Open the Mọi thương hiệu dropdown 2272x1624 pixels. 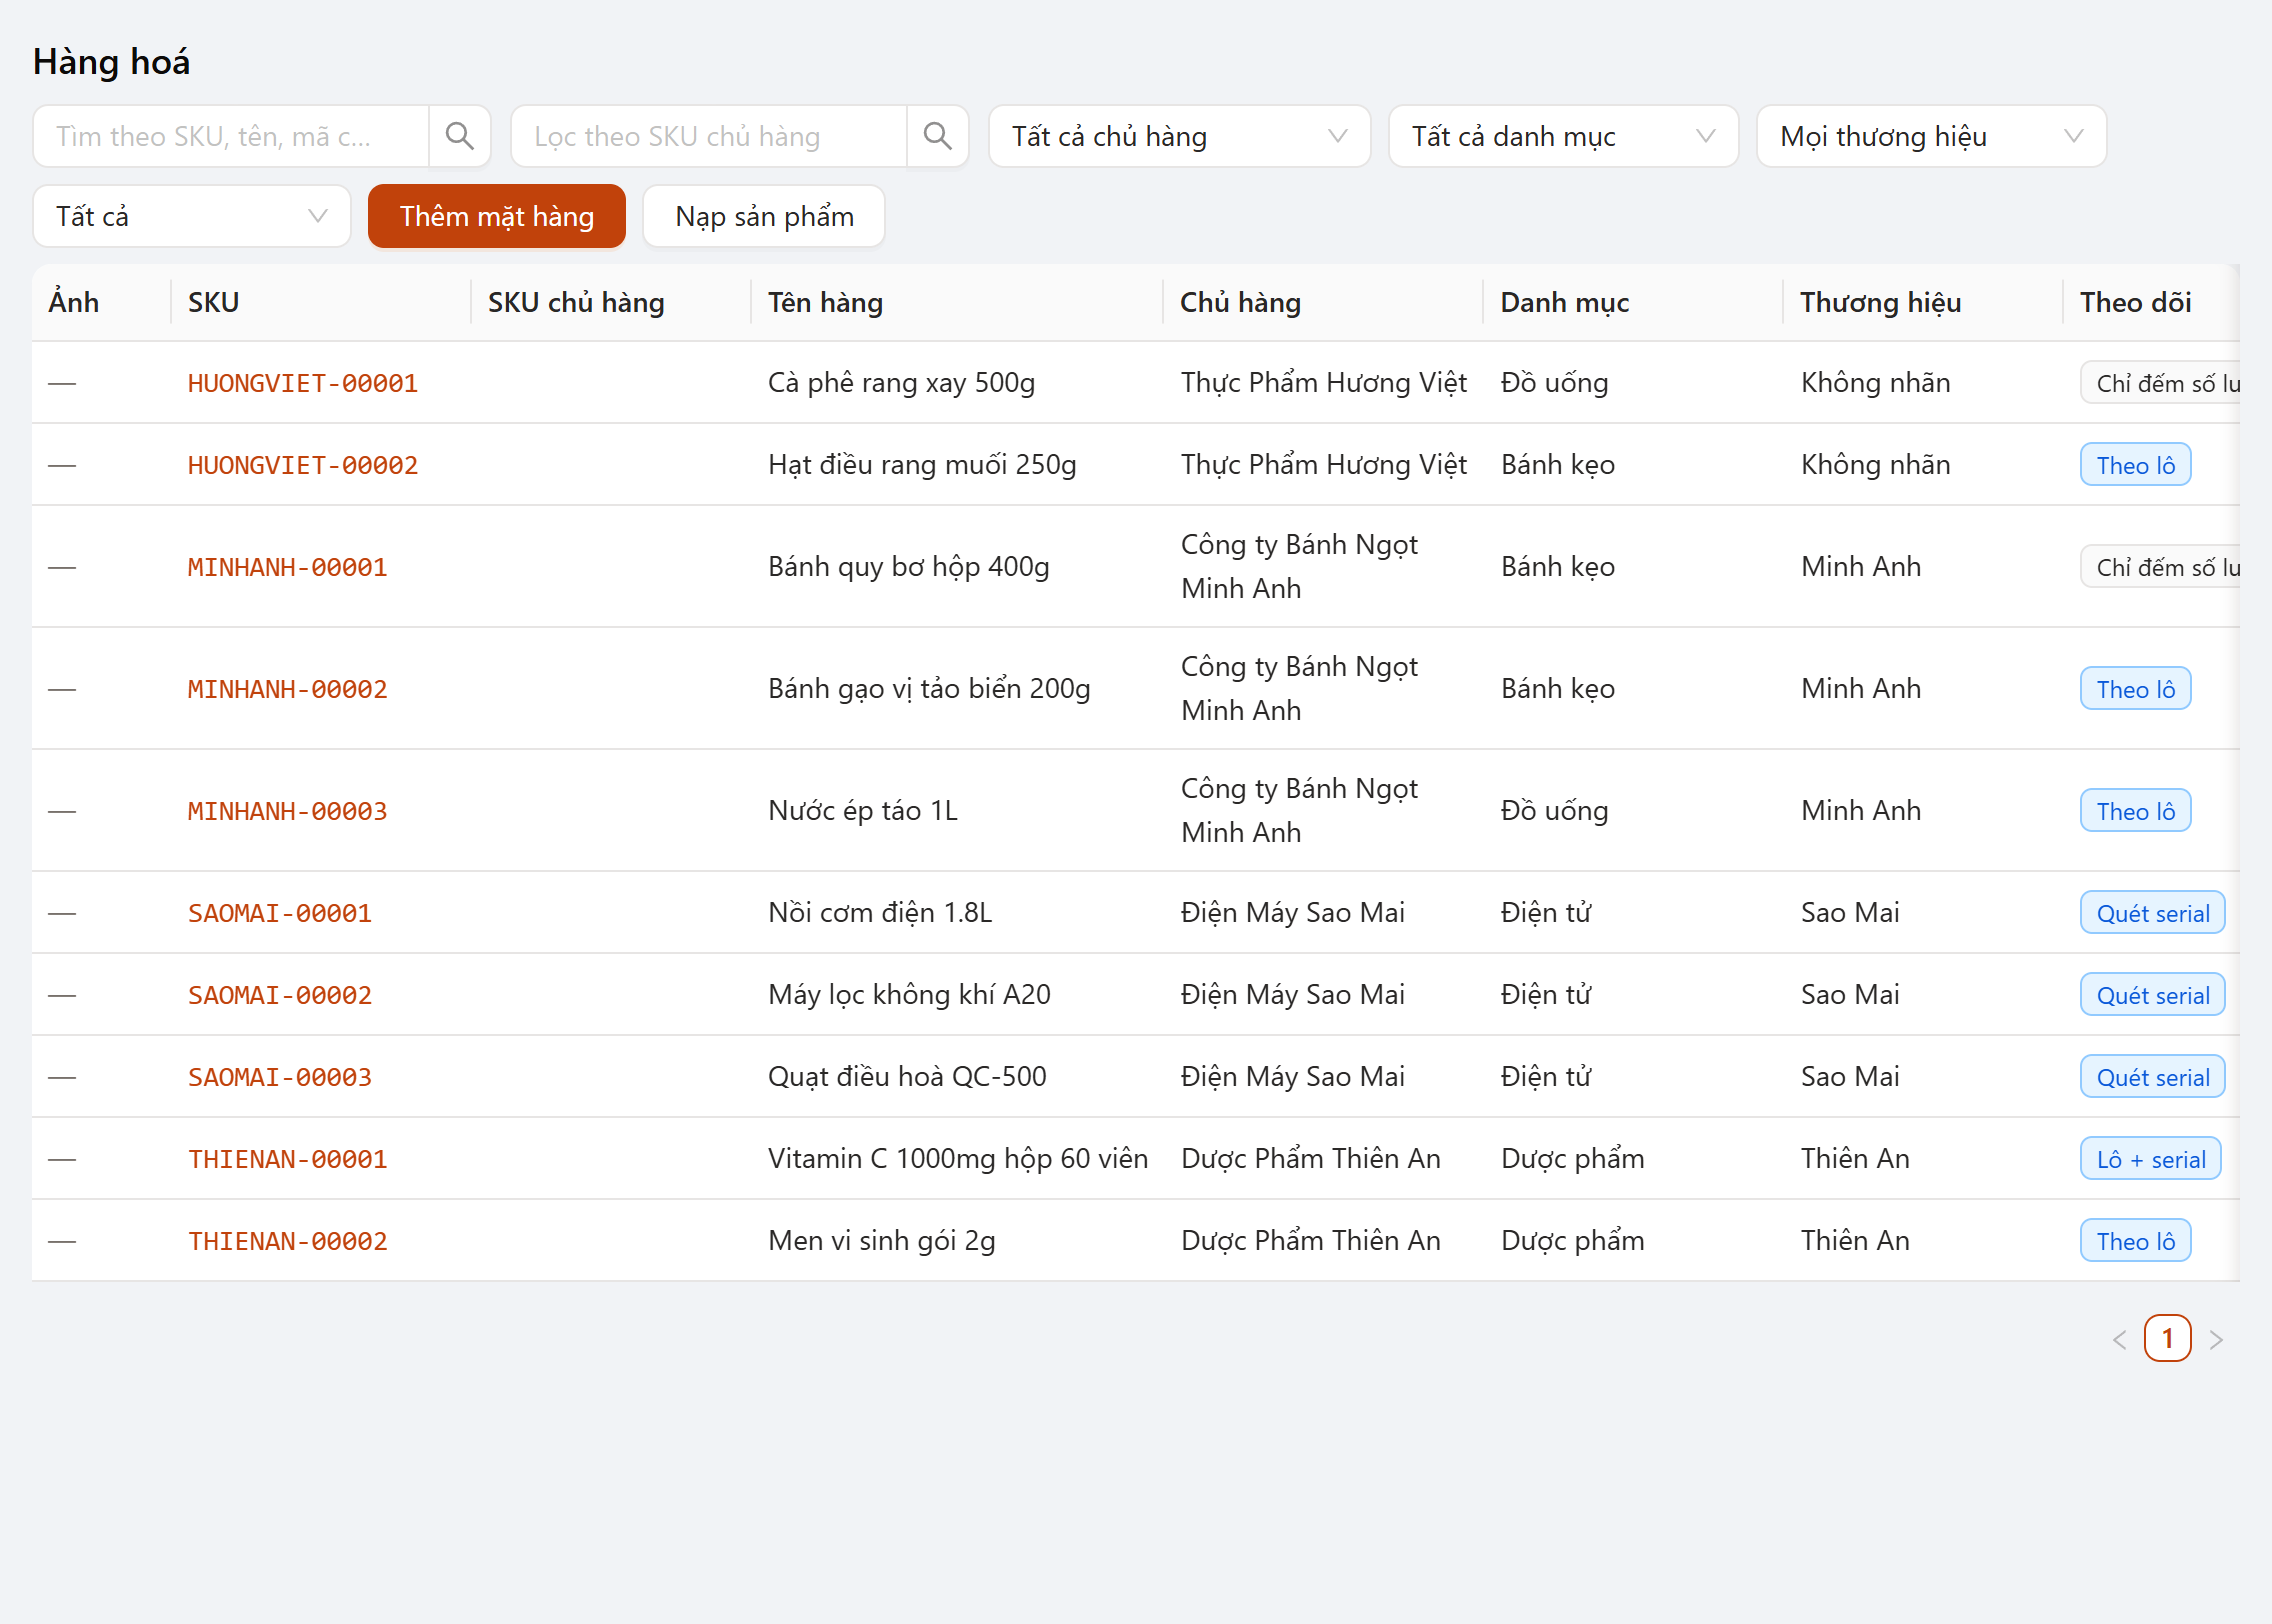[x=1931, y=136]
